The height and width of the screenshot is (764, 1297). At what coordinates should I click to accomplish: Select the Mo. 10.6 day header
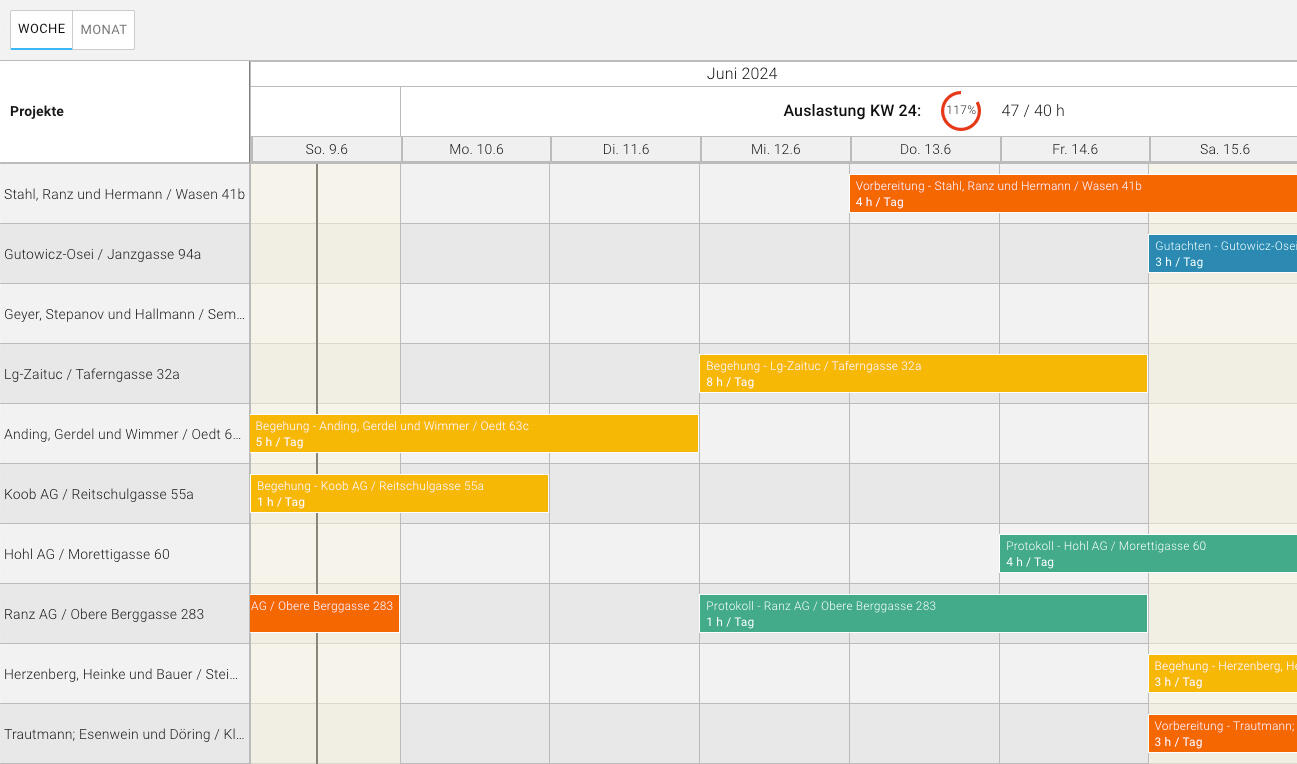pos(476,149)
